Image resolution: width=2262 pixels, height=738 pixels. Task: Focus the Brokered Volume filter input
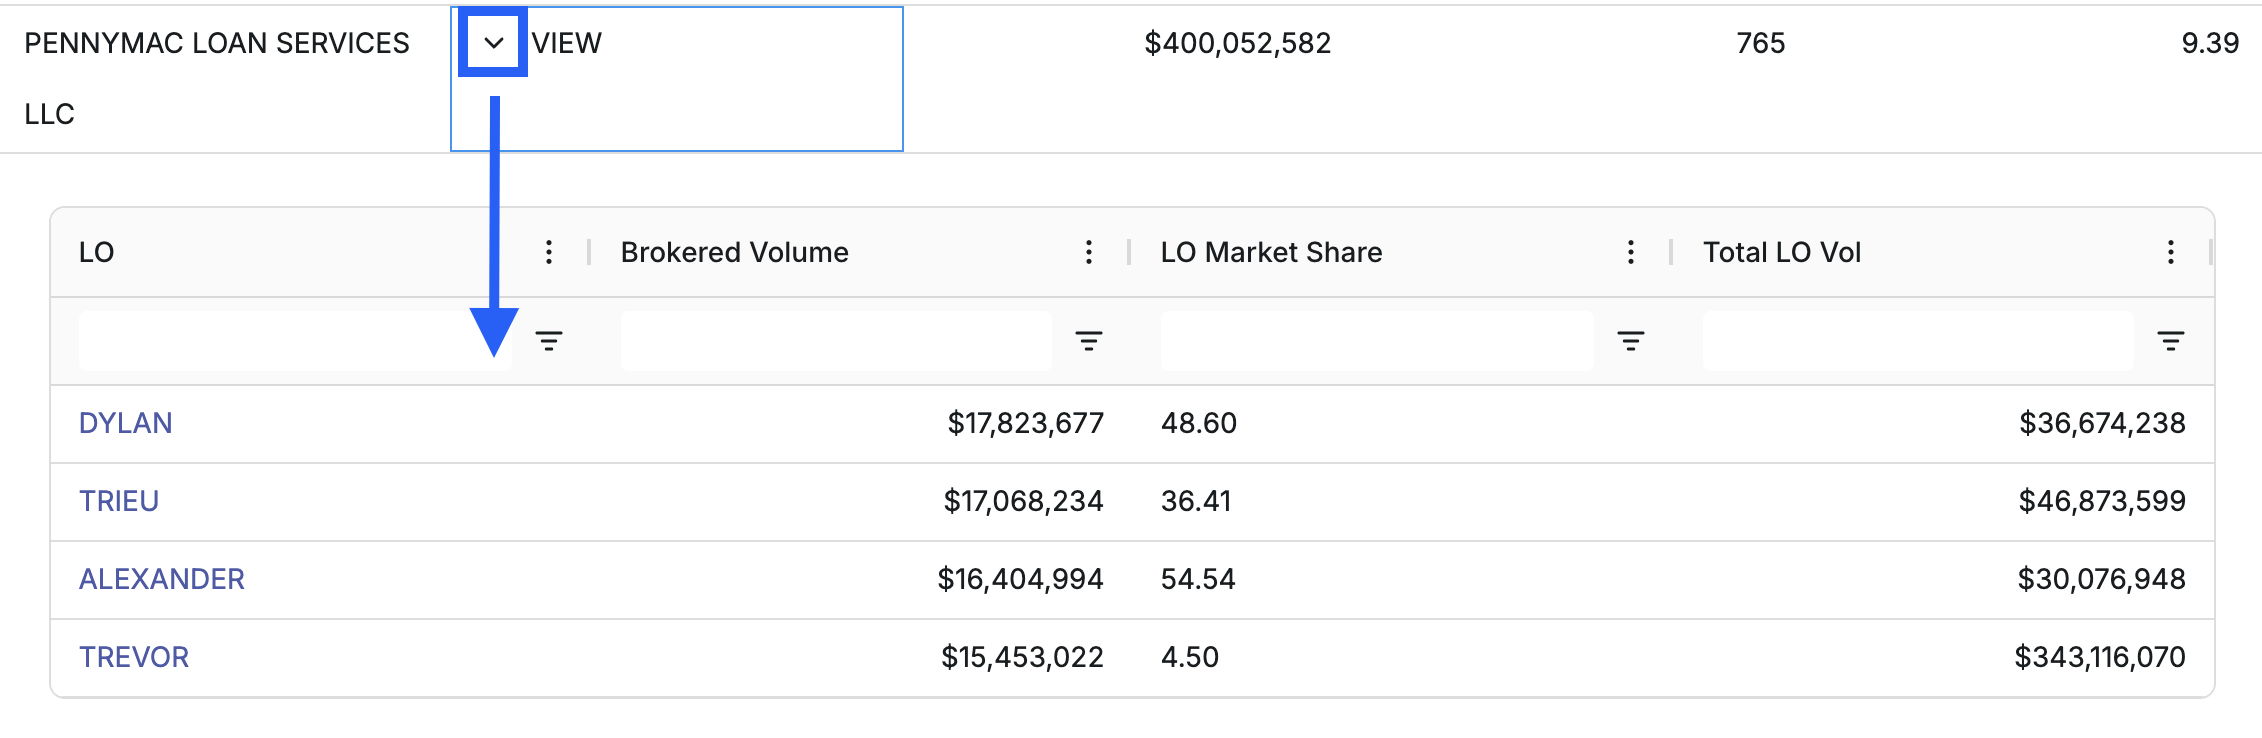836,341
